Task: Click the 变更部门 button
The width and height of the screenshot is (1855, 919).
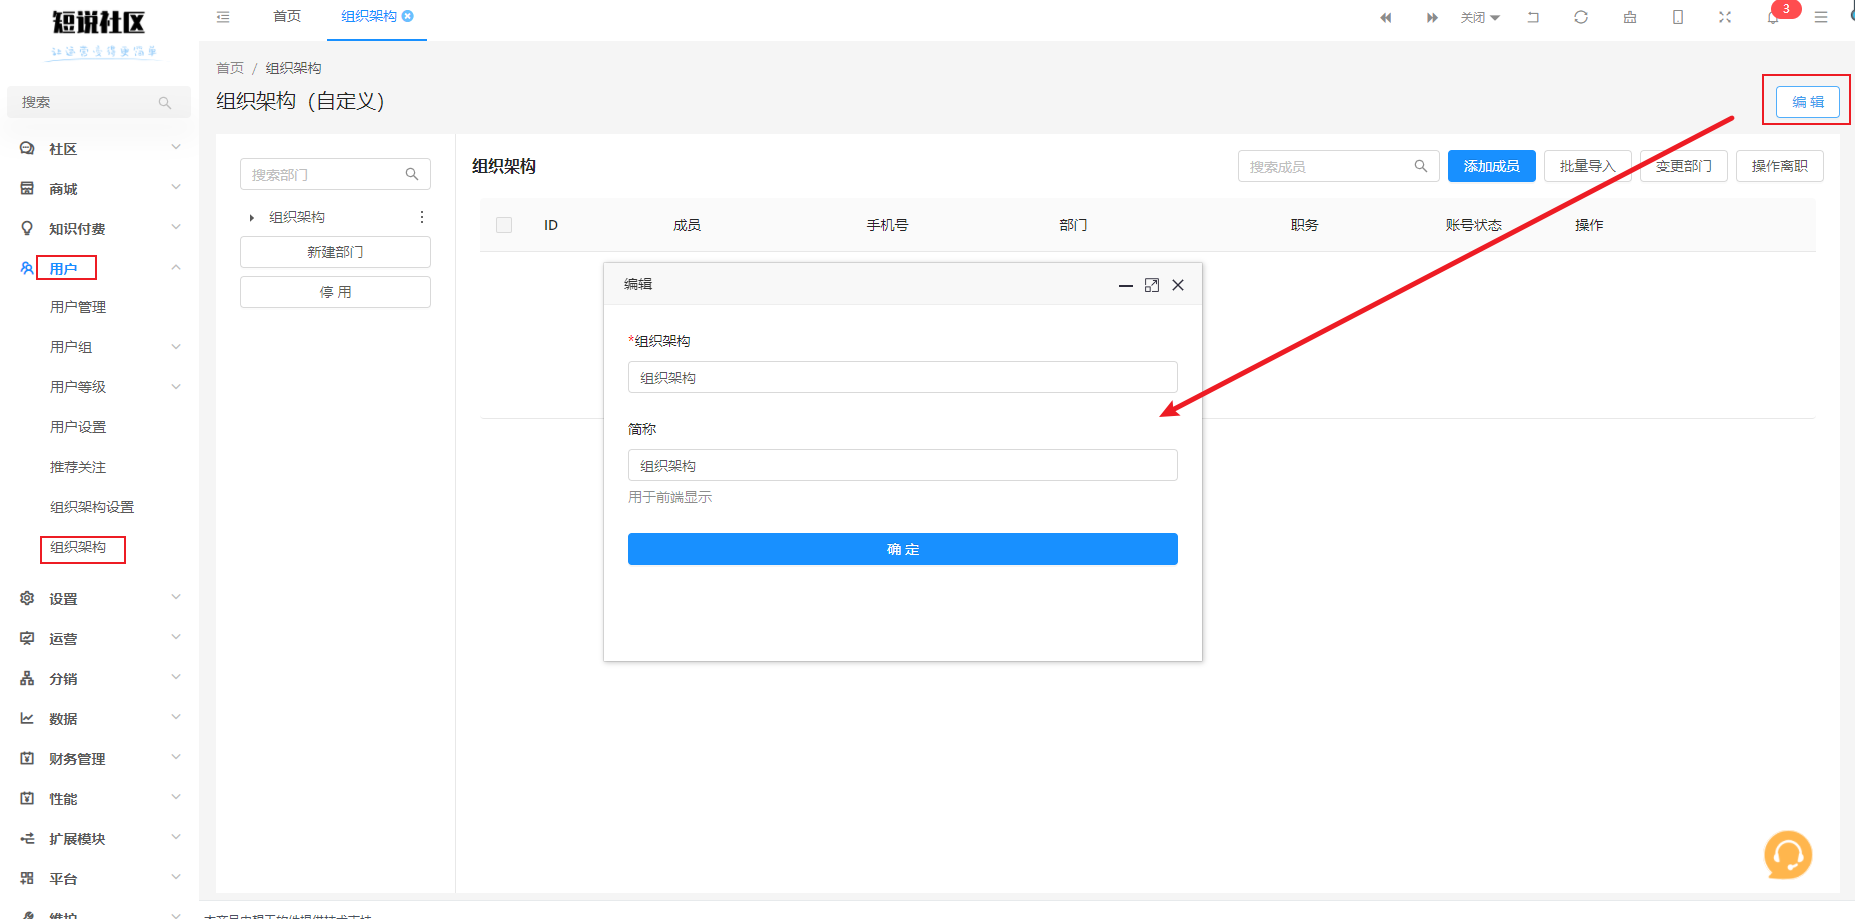Action: pos(1684,166)
